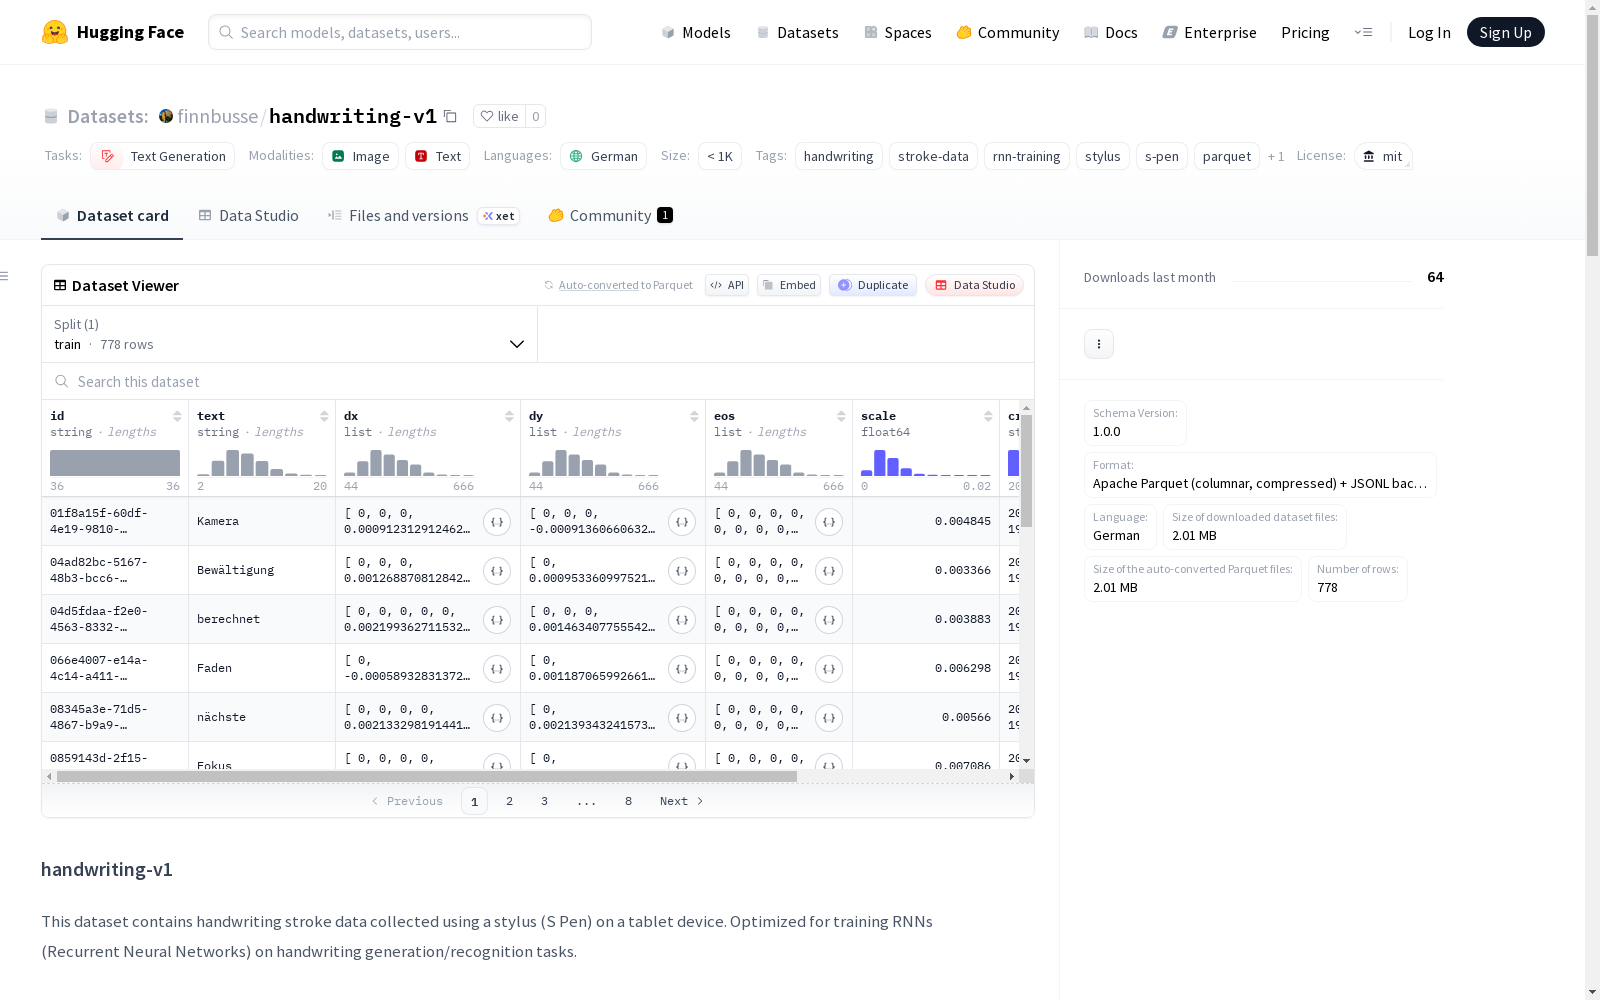Switch to the Data Studio tab
The width and height of the screenshot is (1600, 1000).
[248, 216]
